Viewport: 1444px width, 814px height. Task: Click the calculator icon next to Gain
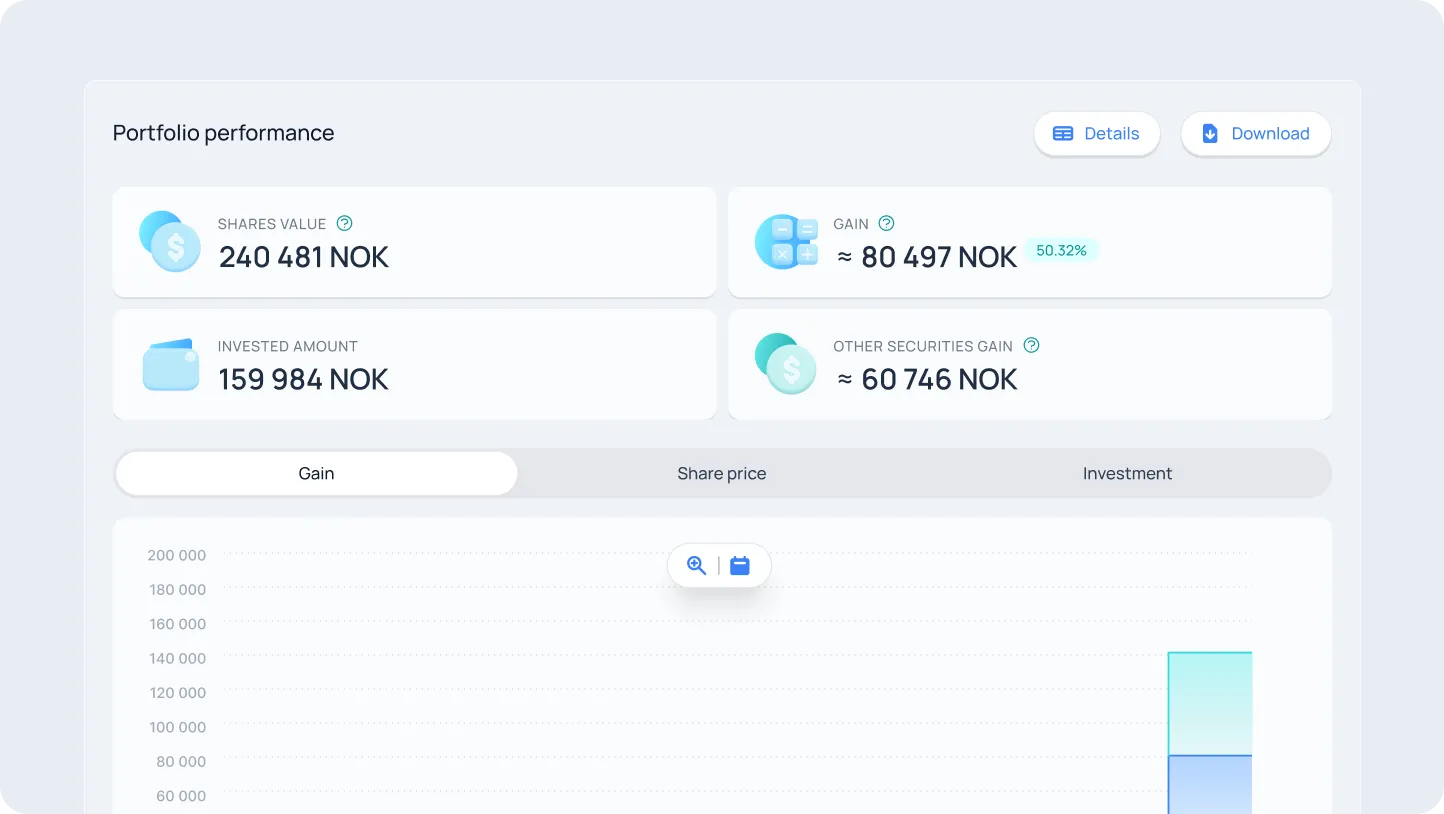pyautogui.click(x=786, y=242)
